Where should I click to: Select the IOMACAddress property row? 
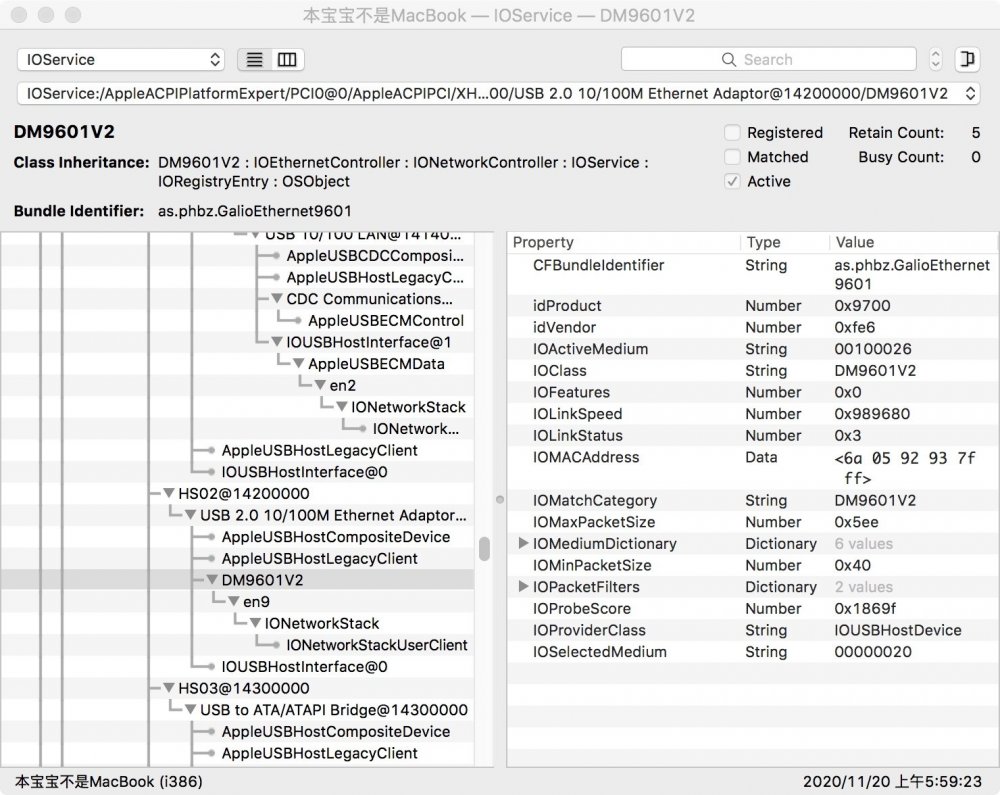pos(753,467)
